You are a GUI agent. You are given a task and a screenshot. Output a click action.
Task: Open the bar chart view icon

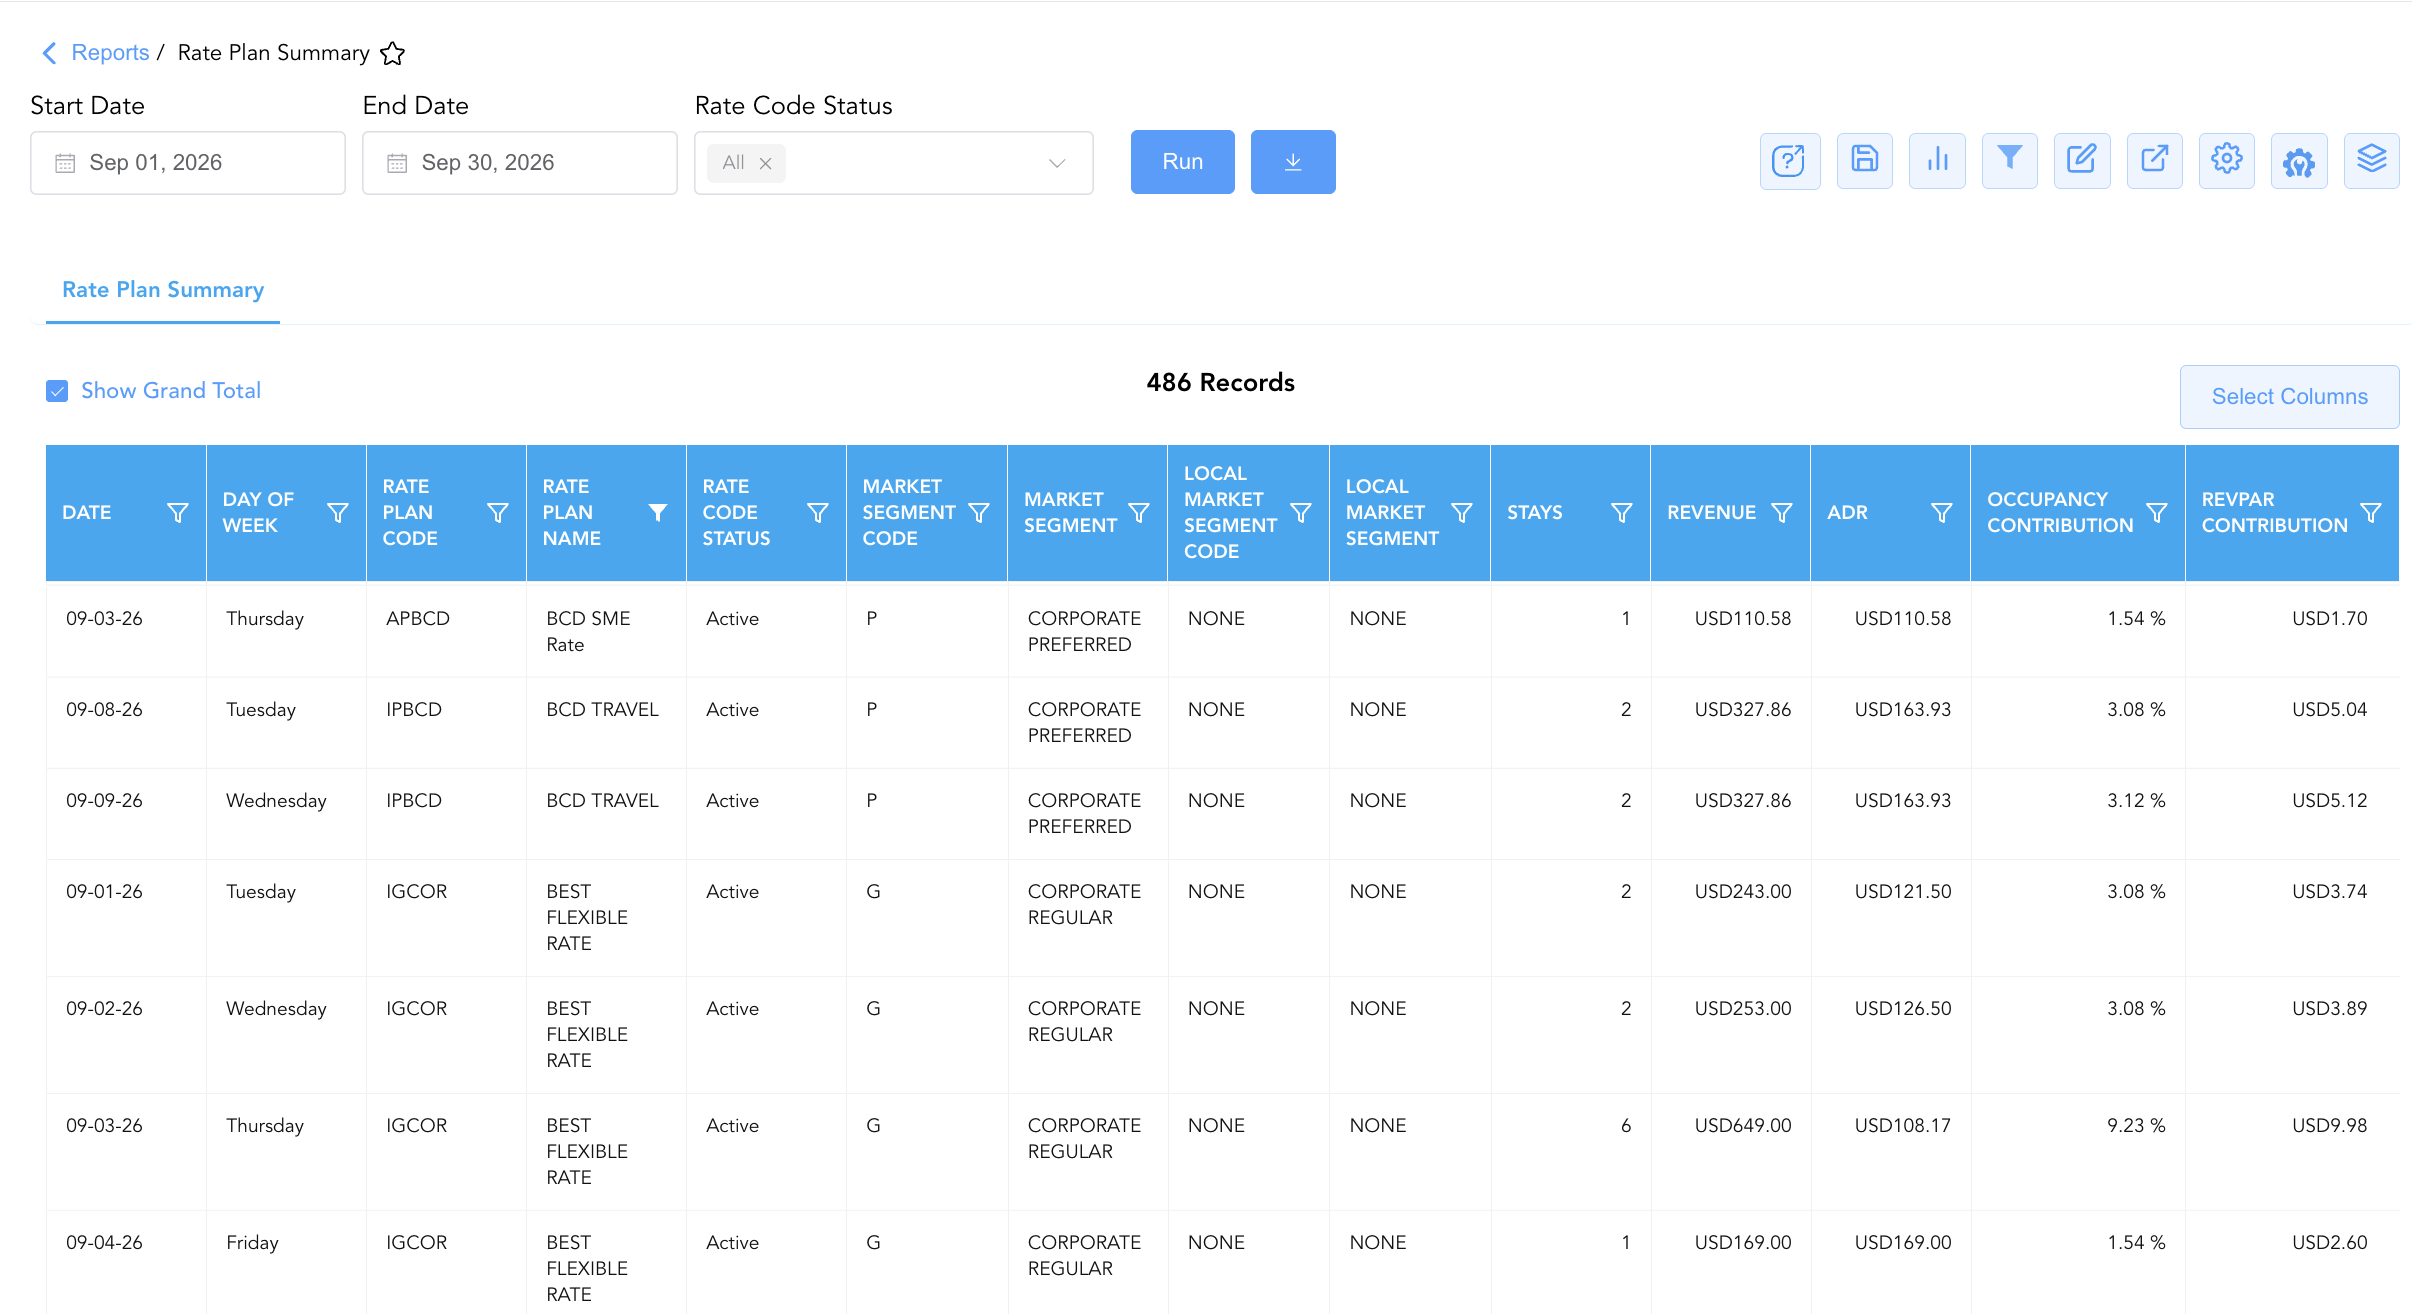pyautogui.click(x=1937, y=161)
